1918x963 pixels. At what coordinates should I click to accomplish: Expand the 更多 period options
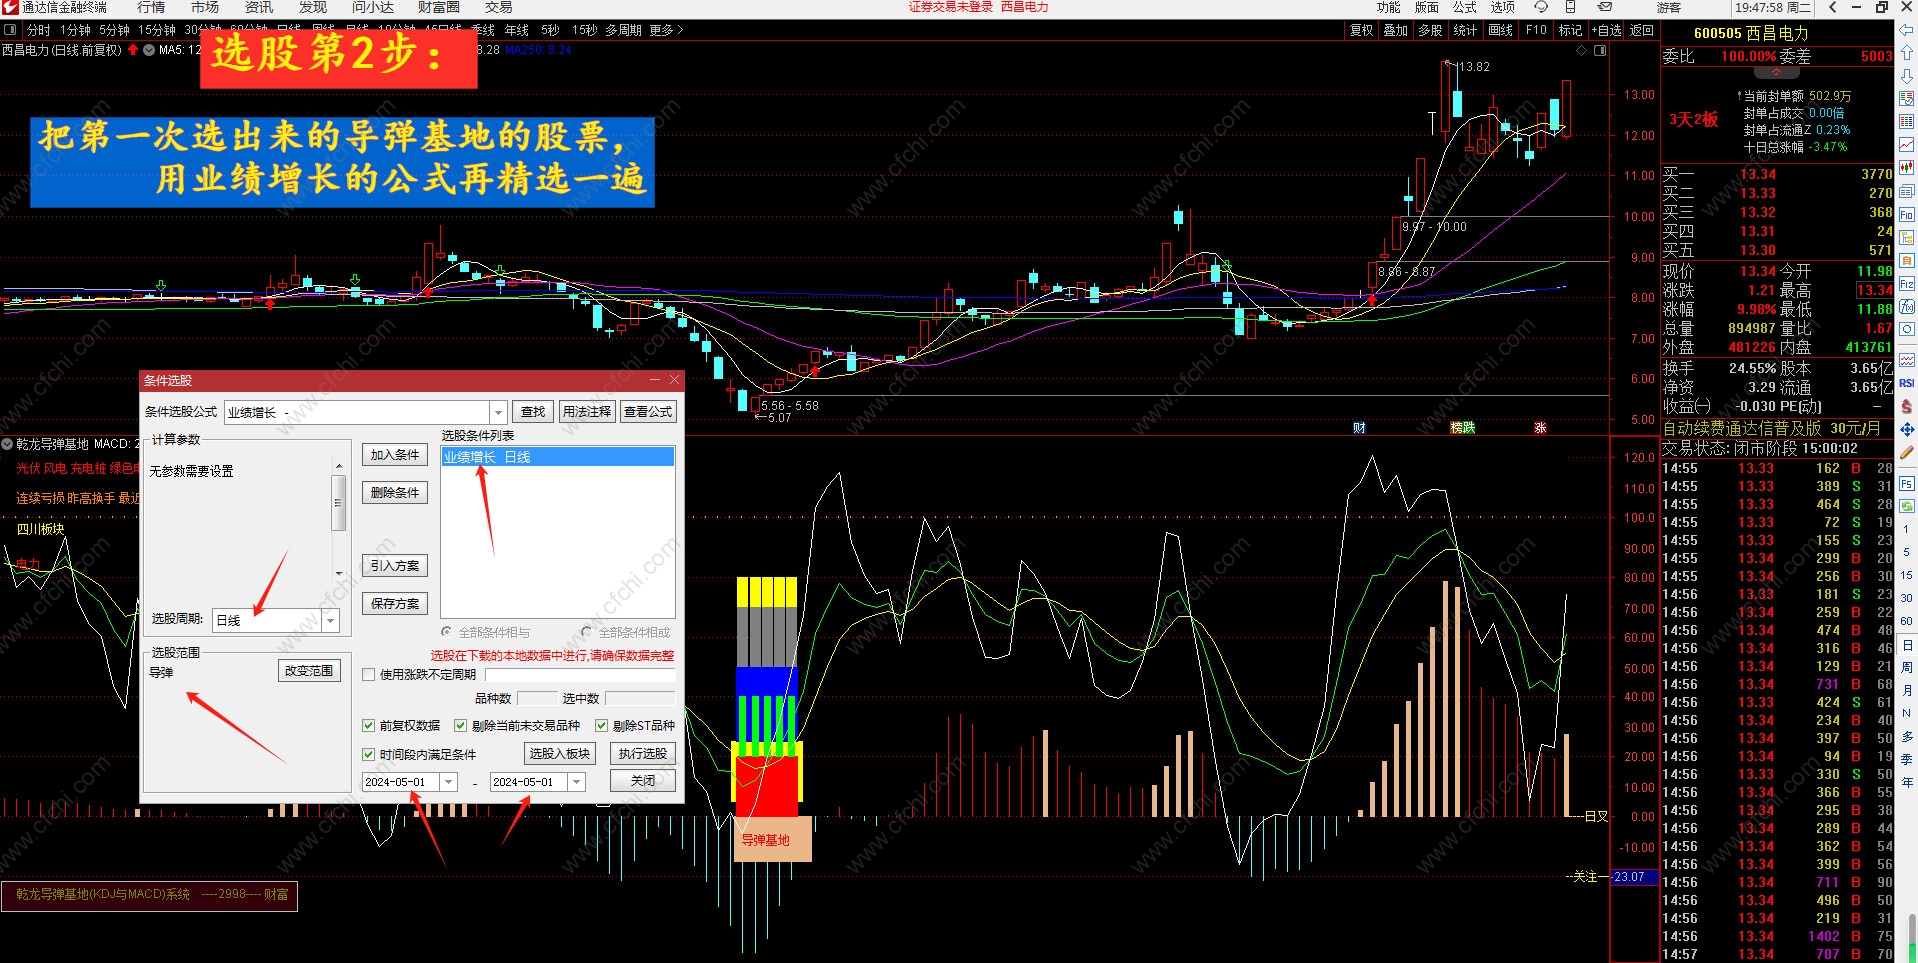click(666, 30)
